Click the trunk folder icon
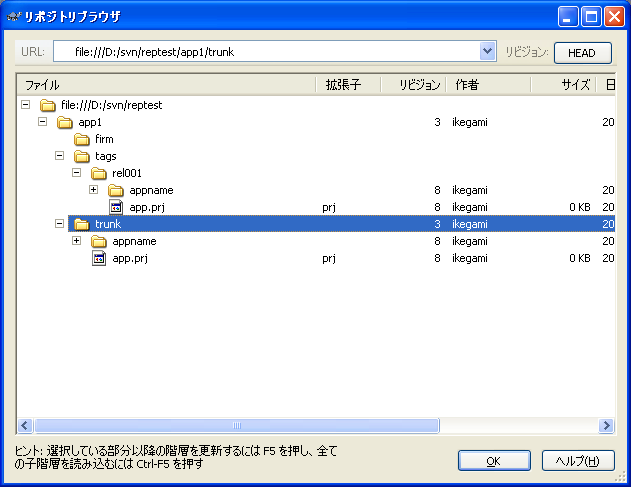631x487 pixels. coord(82,224)
